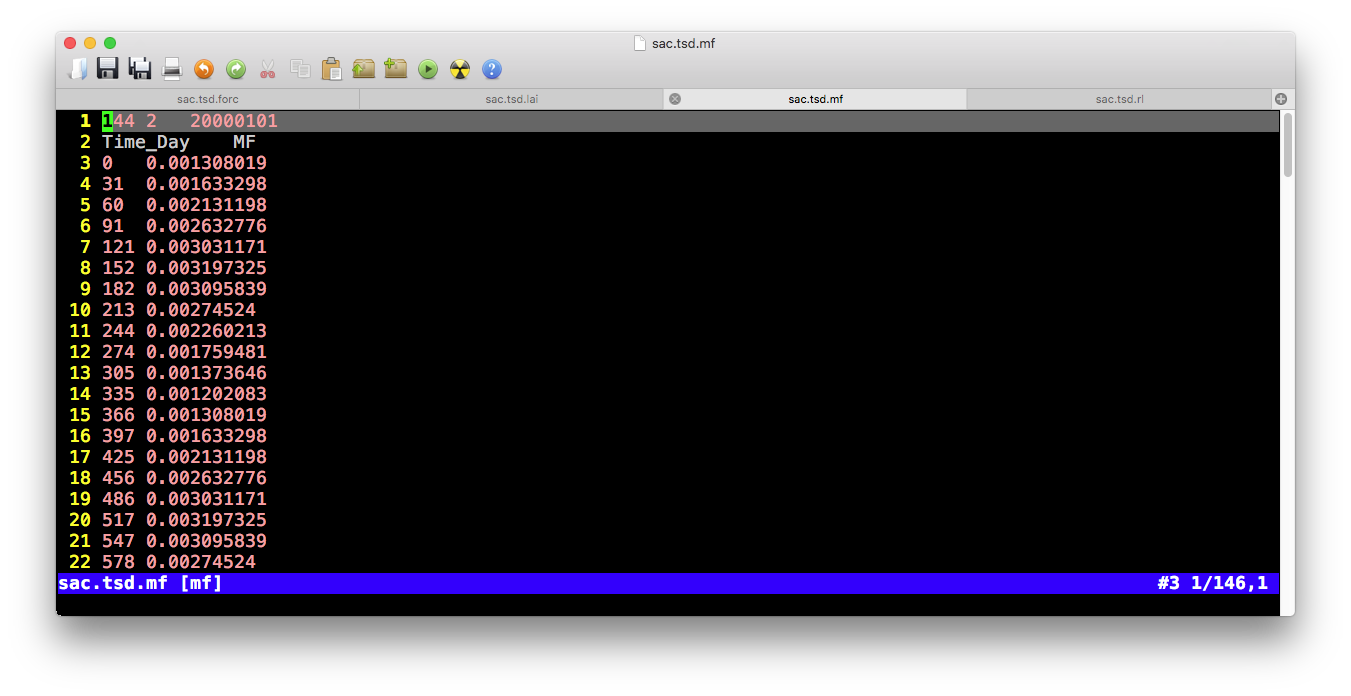Image resolution: width=1351 pixels, height=696 pixels.
Task: Switch to the sac.tsd.forc tab
Action: coord(208,99)
